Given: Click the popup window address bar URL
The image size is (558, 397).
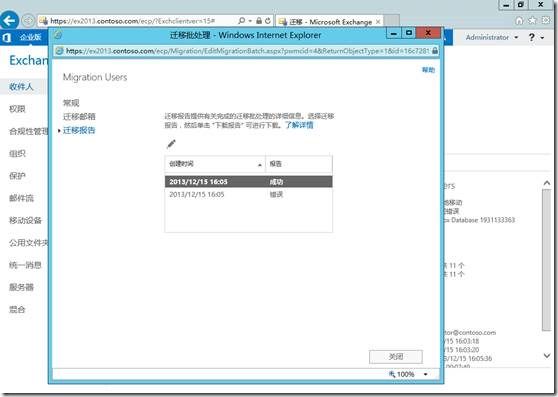Looking at the screenshot, I should coord(248,51).
